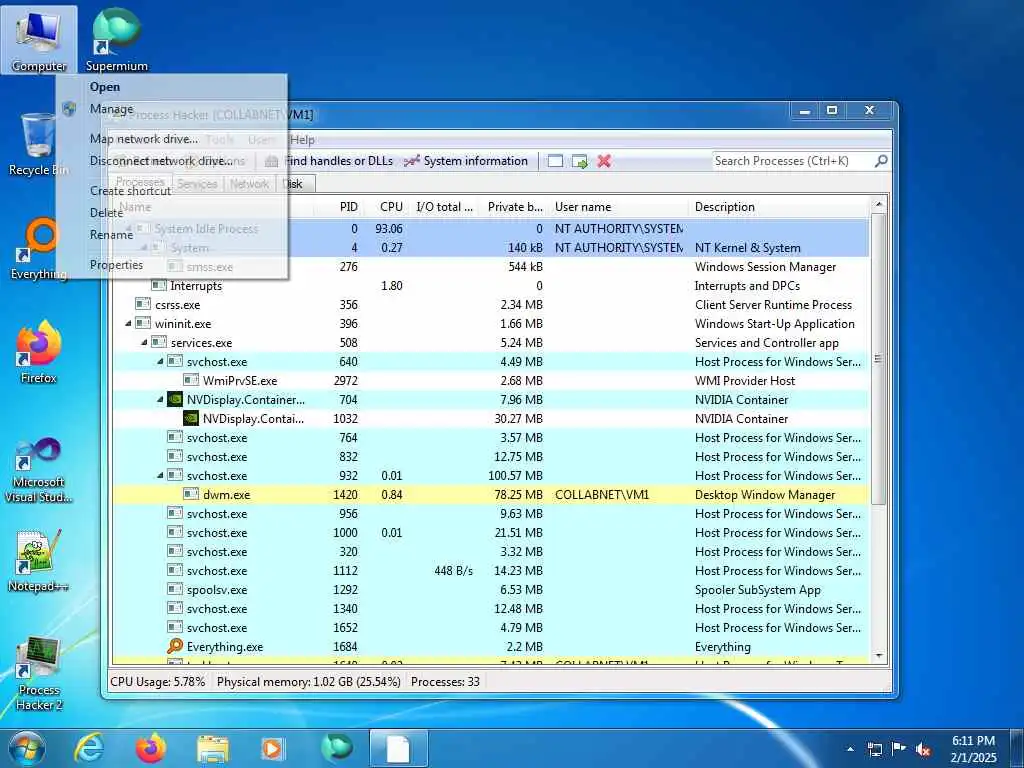Select the Notepad++ desktop shortcut
Viewport: 1024px width, 768px height.
(39, 560)
